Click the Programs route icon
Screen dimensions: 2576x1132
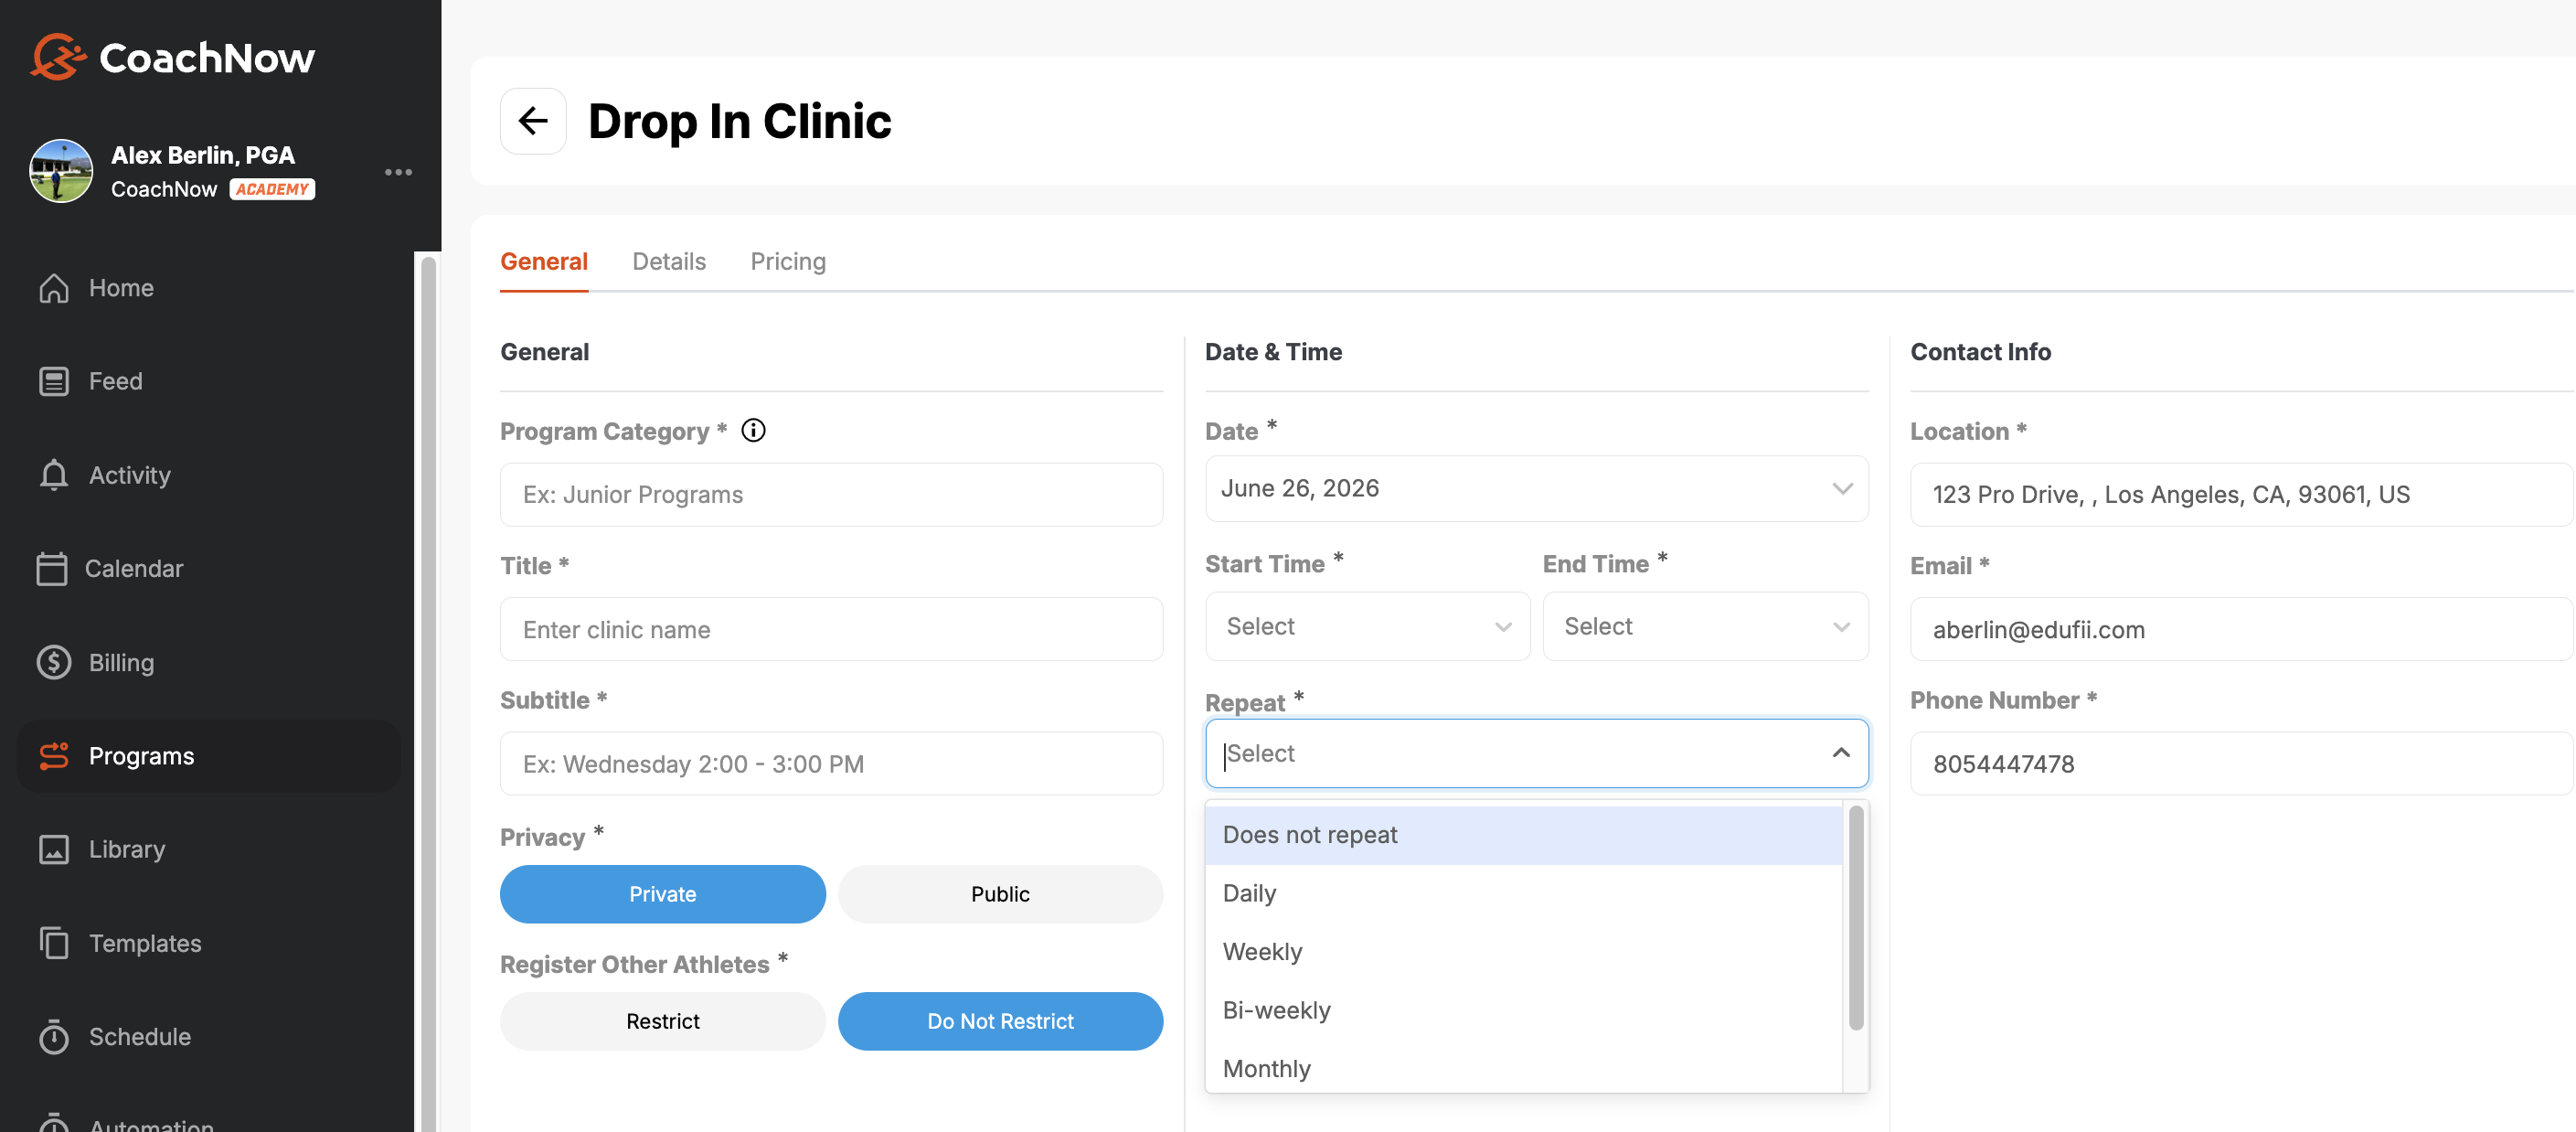tap(54, 756)
